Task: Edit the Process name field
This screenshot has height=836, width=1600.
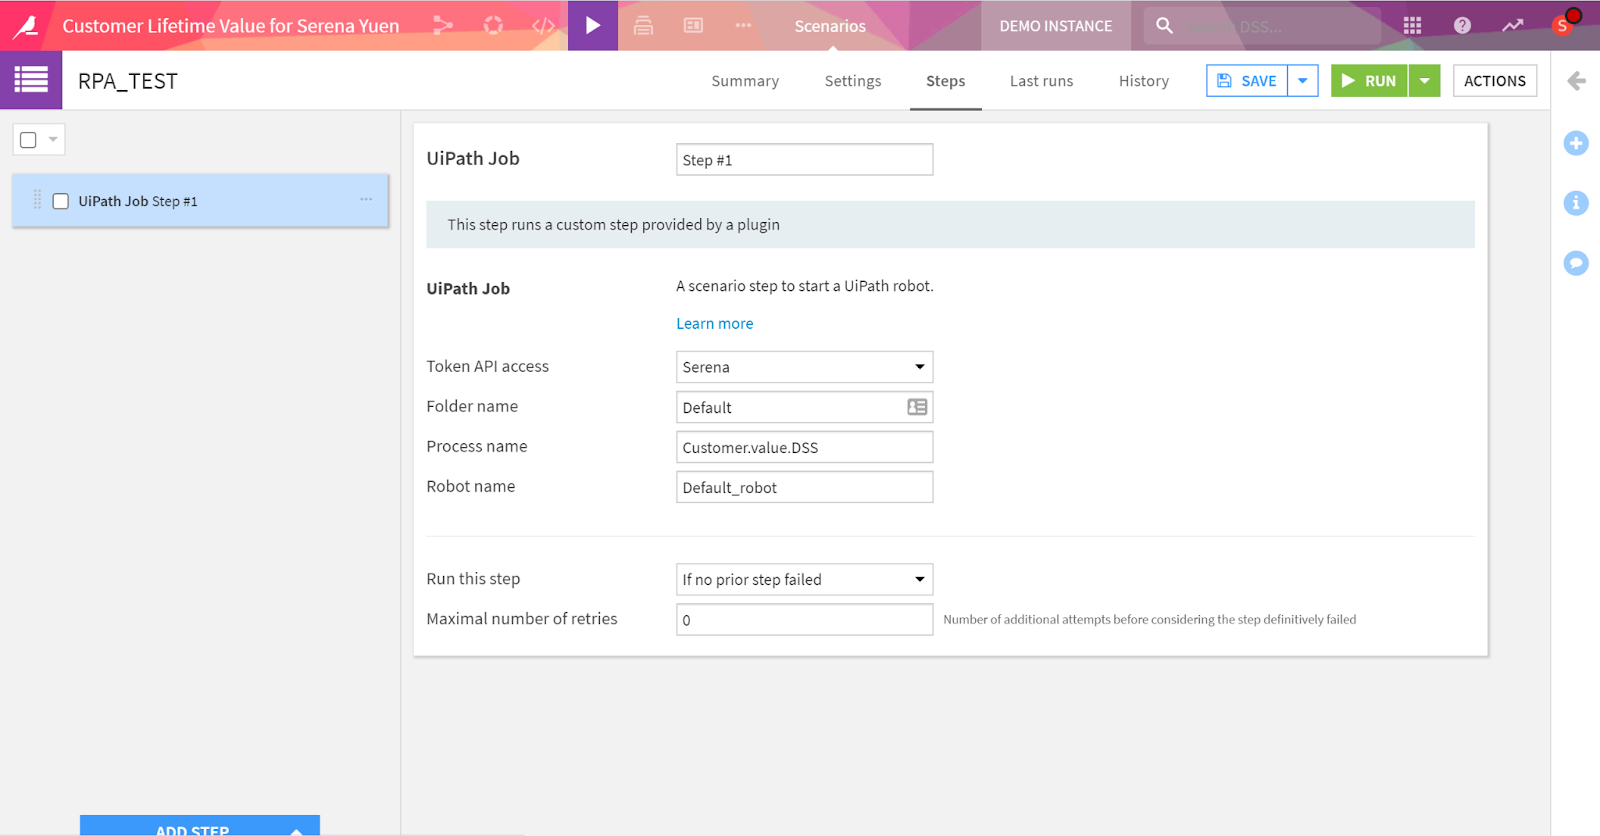Action: tap(804, 447)
